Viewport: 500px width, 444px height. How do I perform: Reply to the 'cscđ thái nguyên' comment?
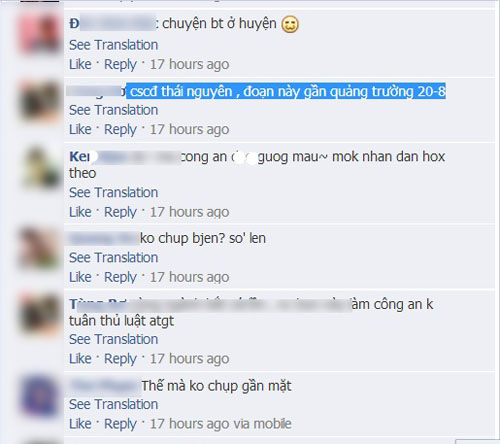pos(120,130)
